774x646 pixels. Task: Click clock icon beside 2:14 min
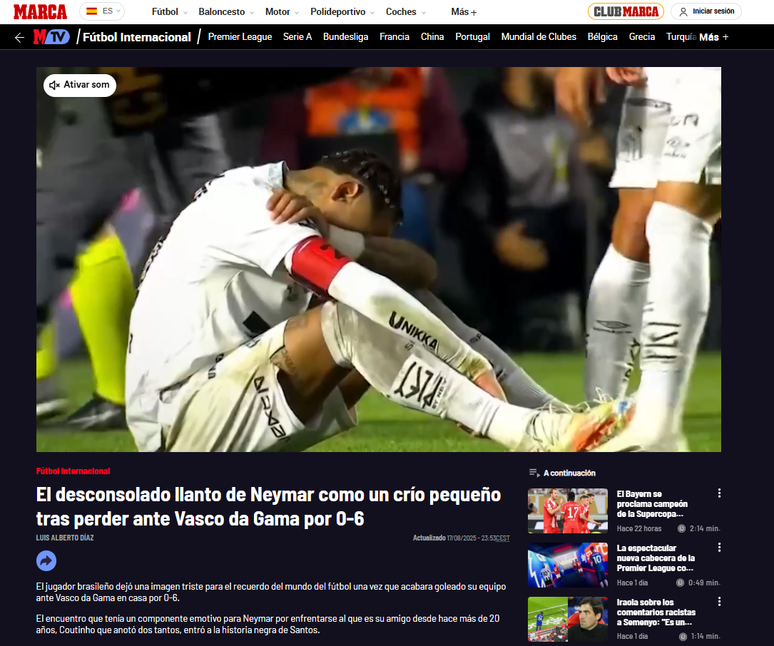(681, 529)
